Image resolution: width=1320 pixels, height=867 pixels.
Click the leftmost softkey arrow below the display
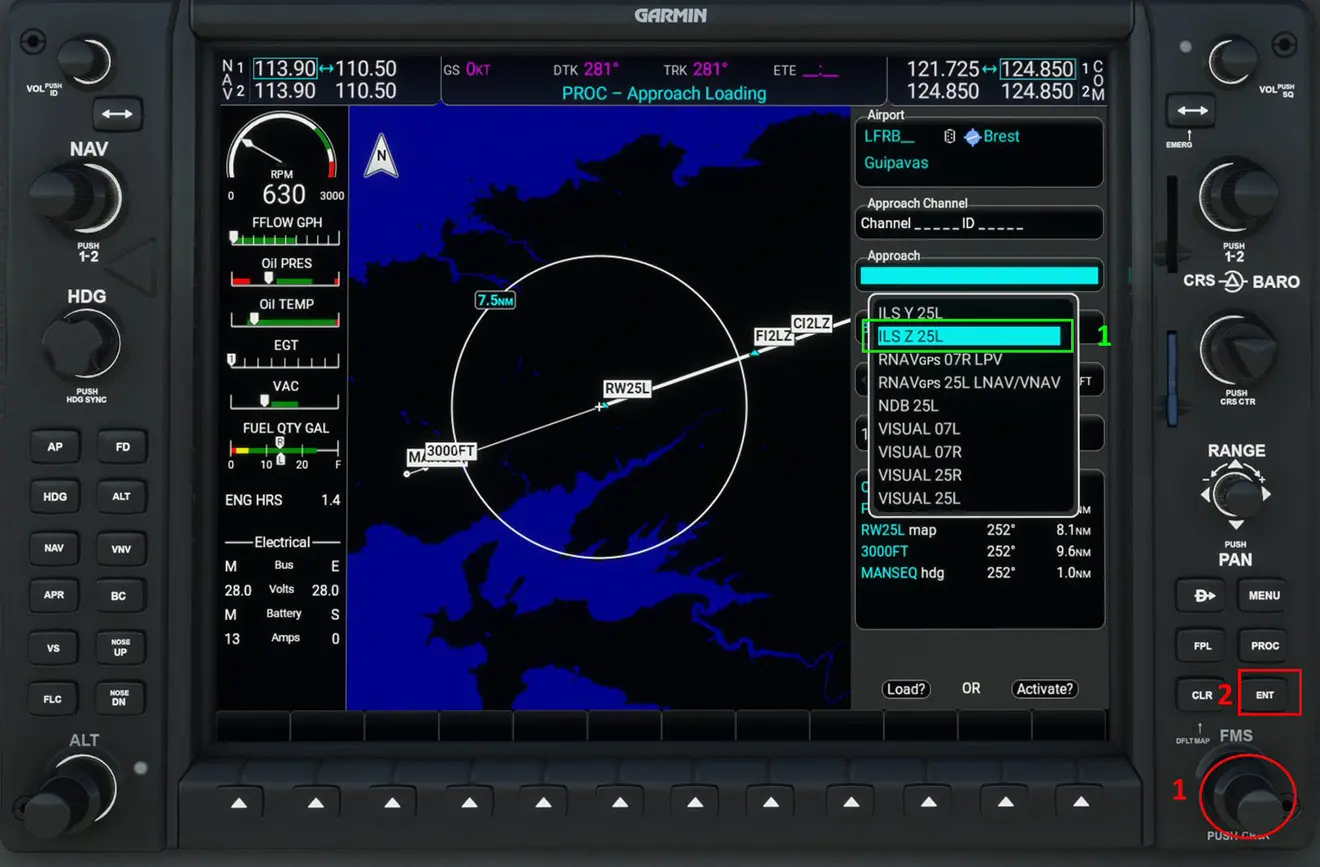click(x=239, y=803)
